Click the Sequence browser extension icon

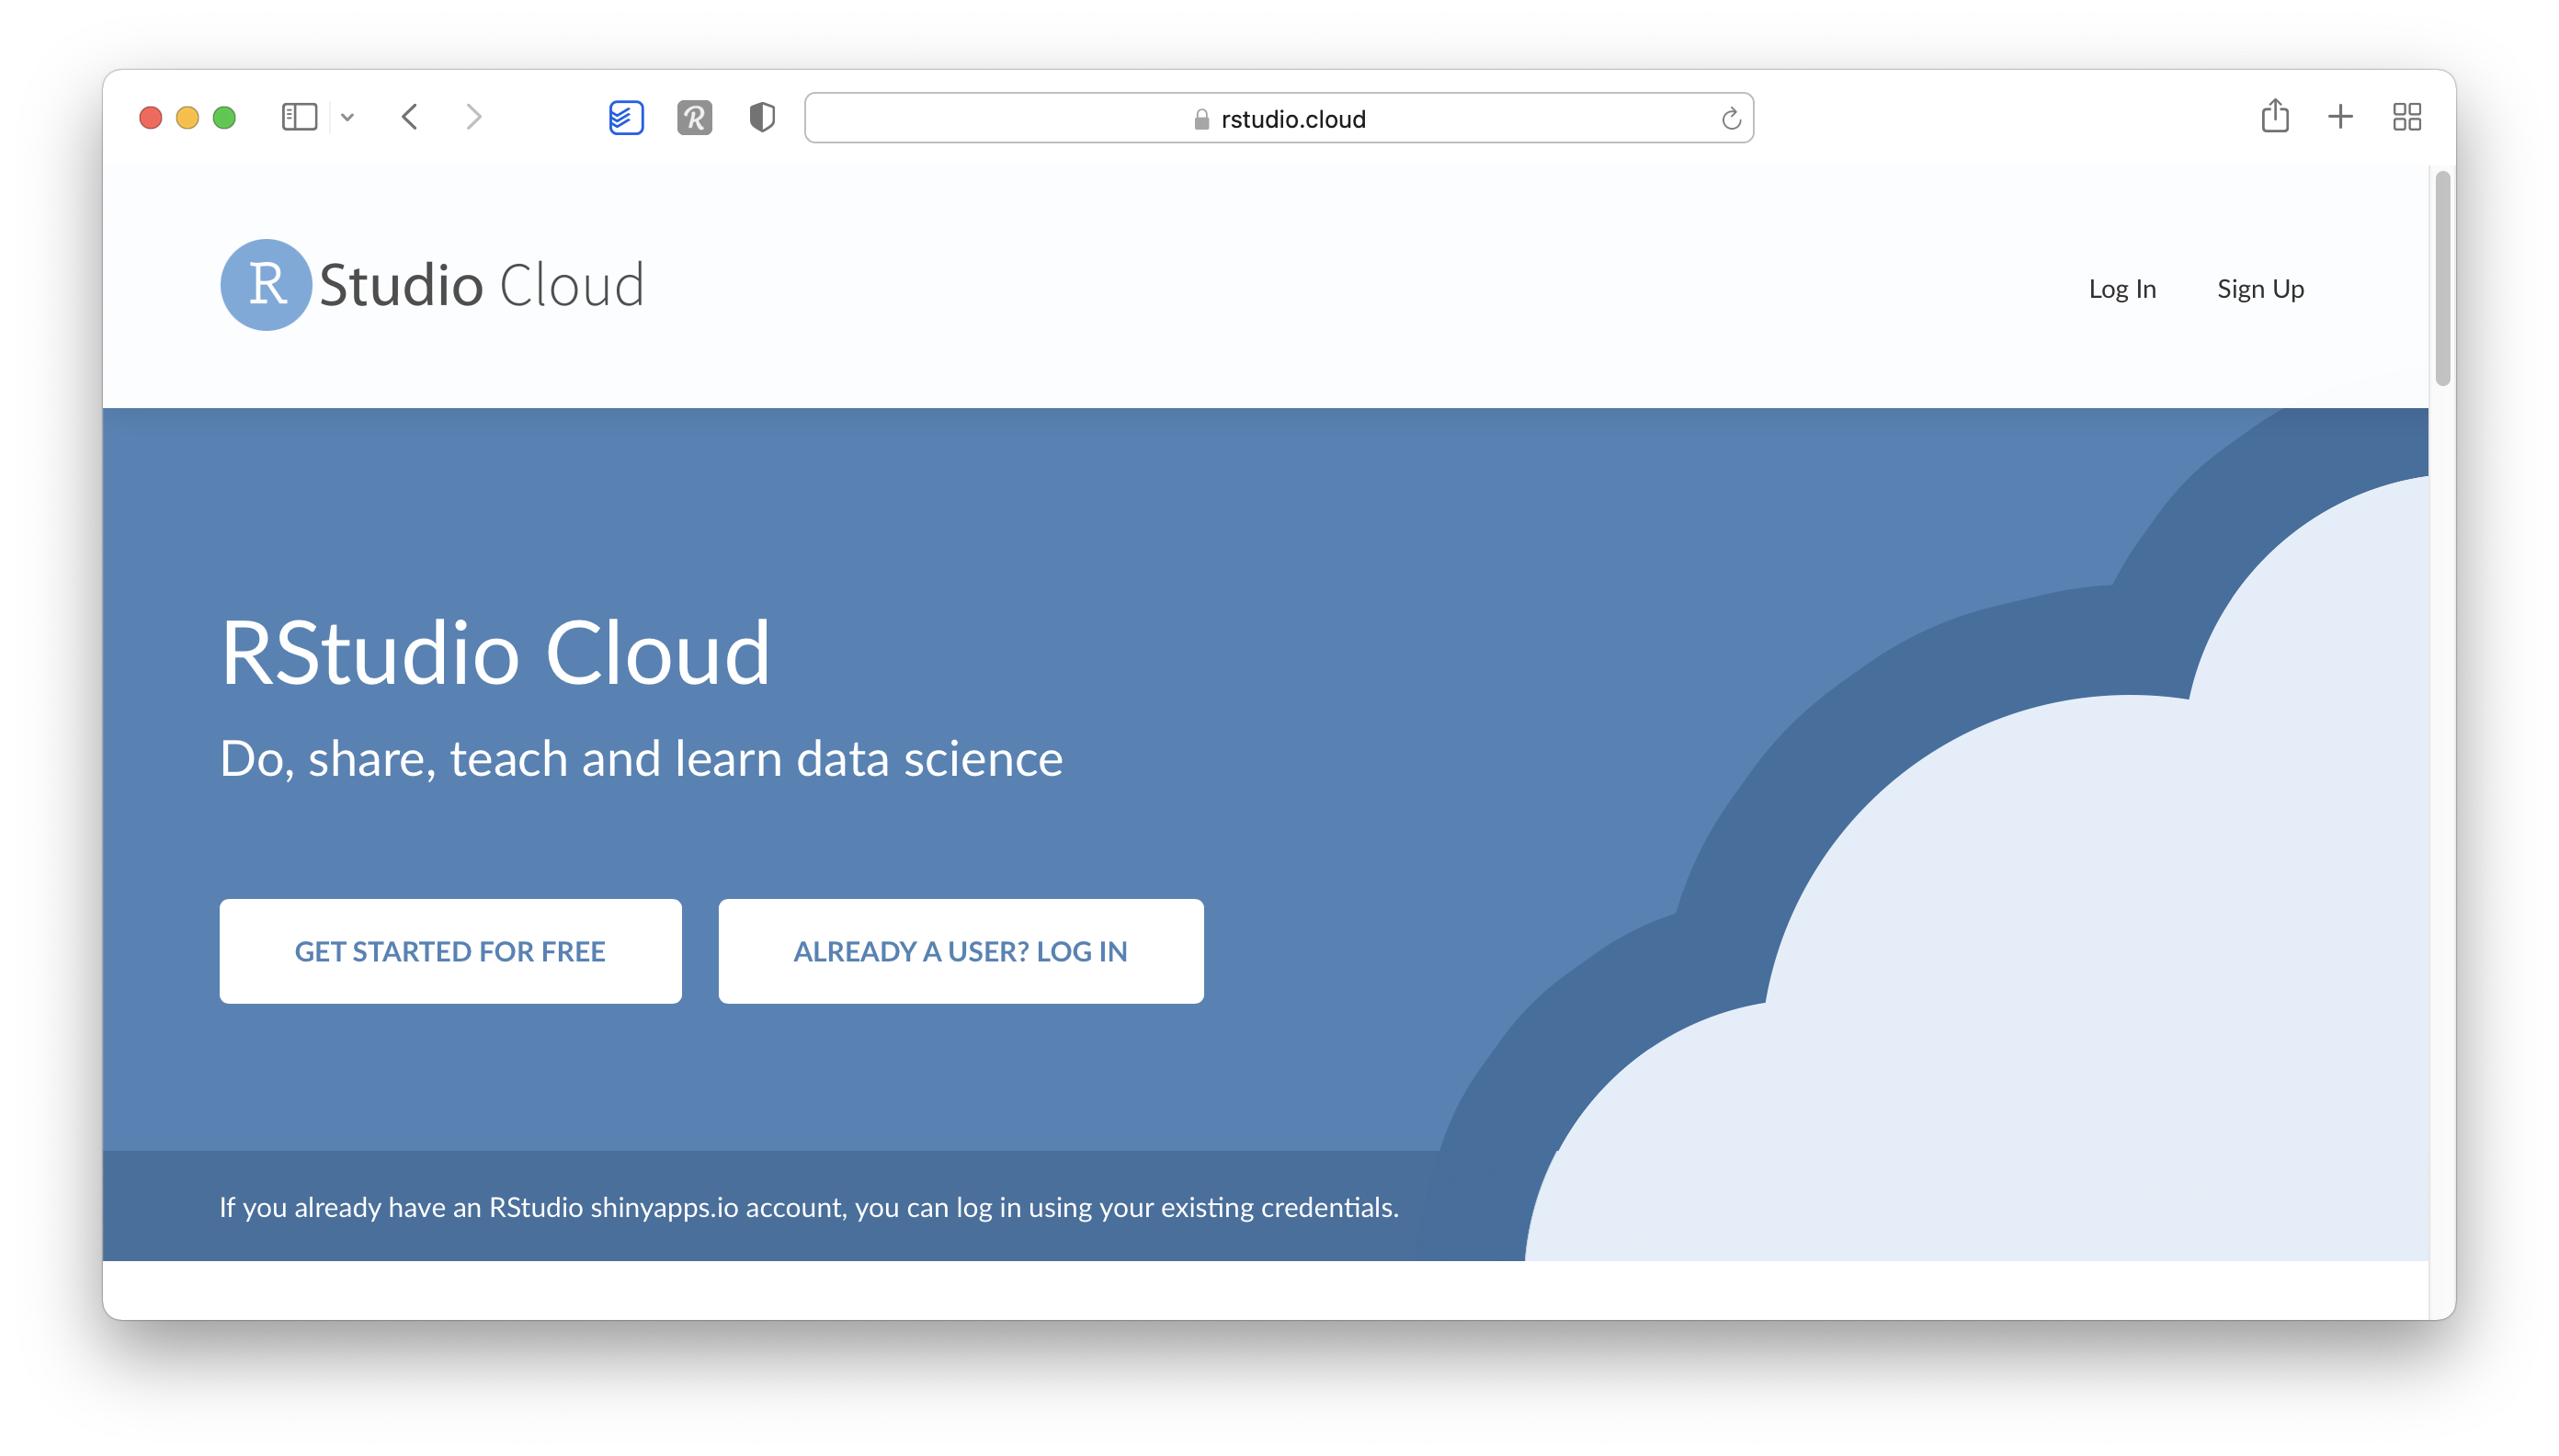point(628,118)
